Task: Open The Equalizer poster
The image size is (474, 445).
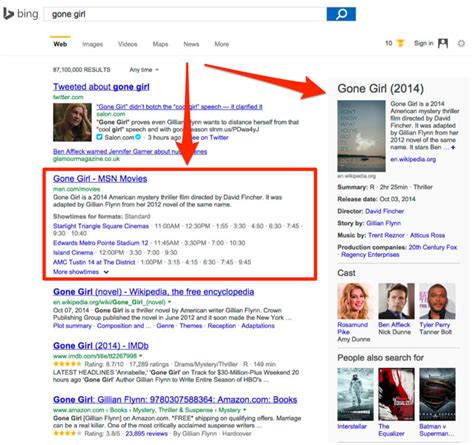Action: 396,394
